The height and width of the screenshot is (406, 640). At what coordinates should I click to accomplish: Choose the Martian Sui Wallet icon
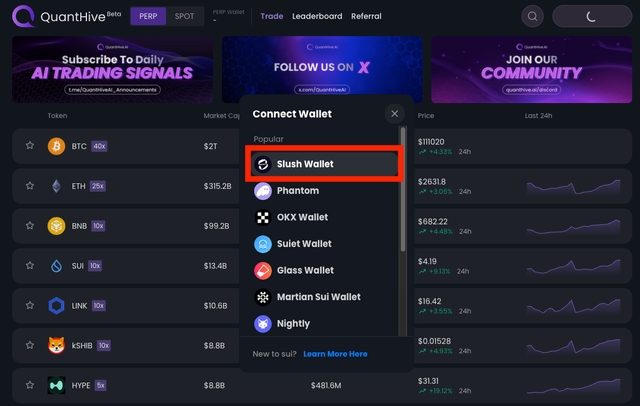point(263,297)
